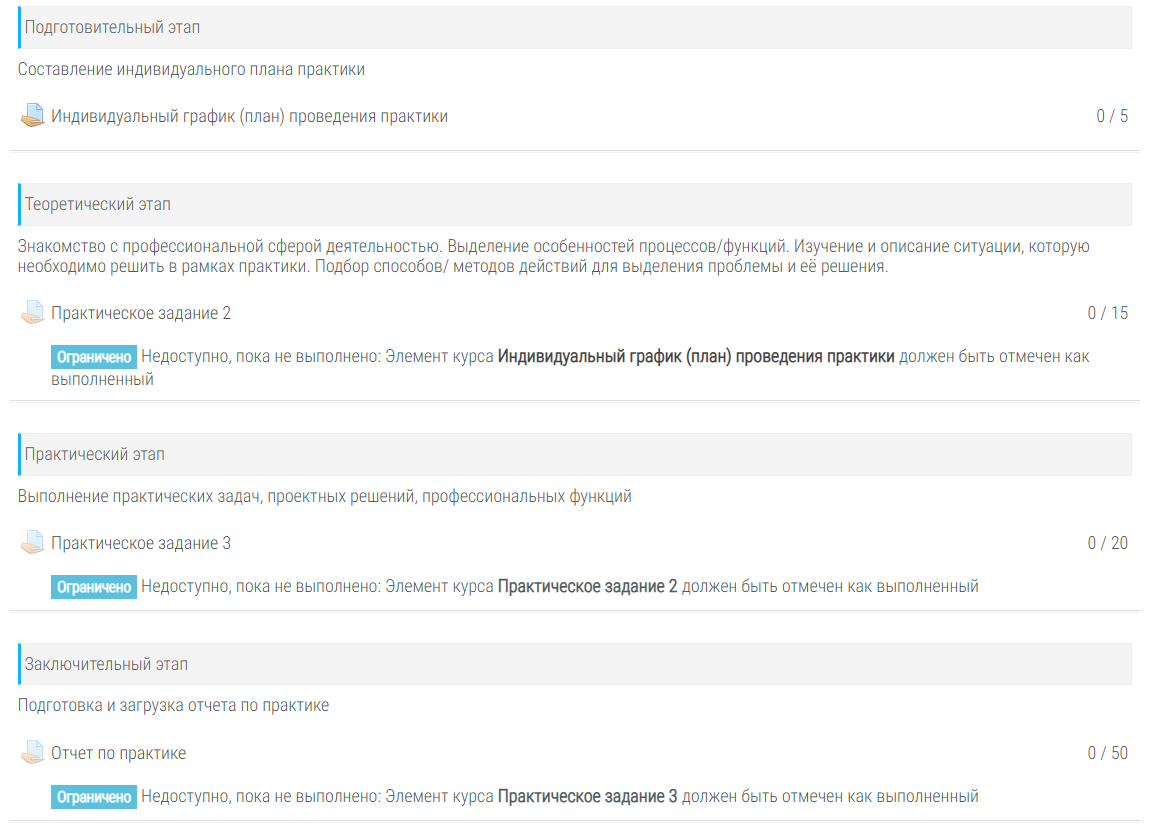Viewport: 1167px width, 833px height.
Task: Click the 0 / 20 grade score
Action: click(1108, 543)
